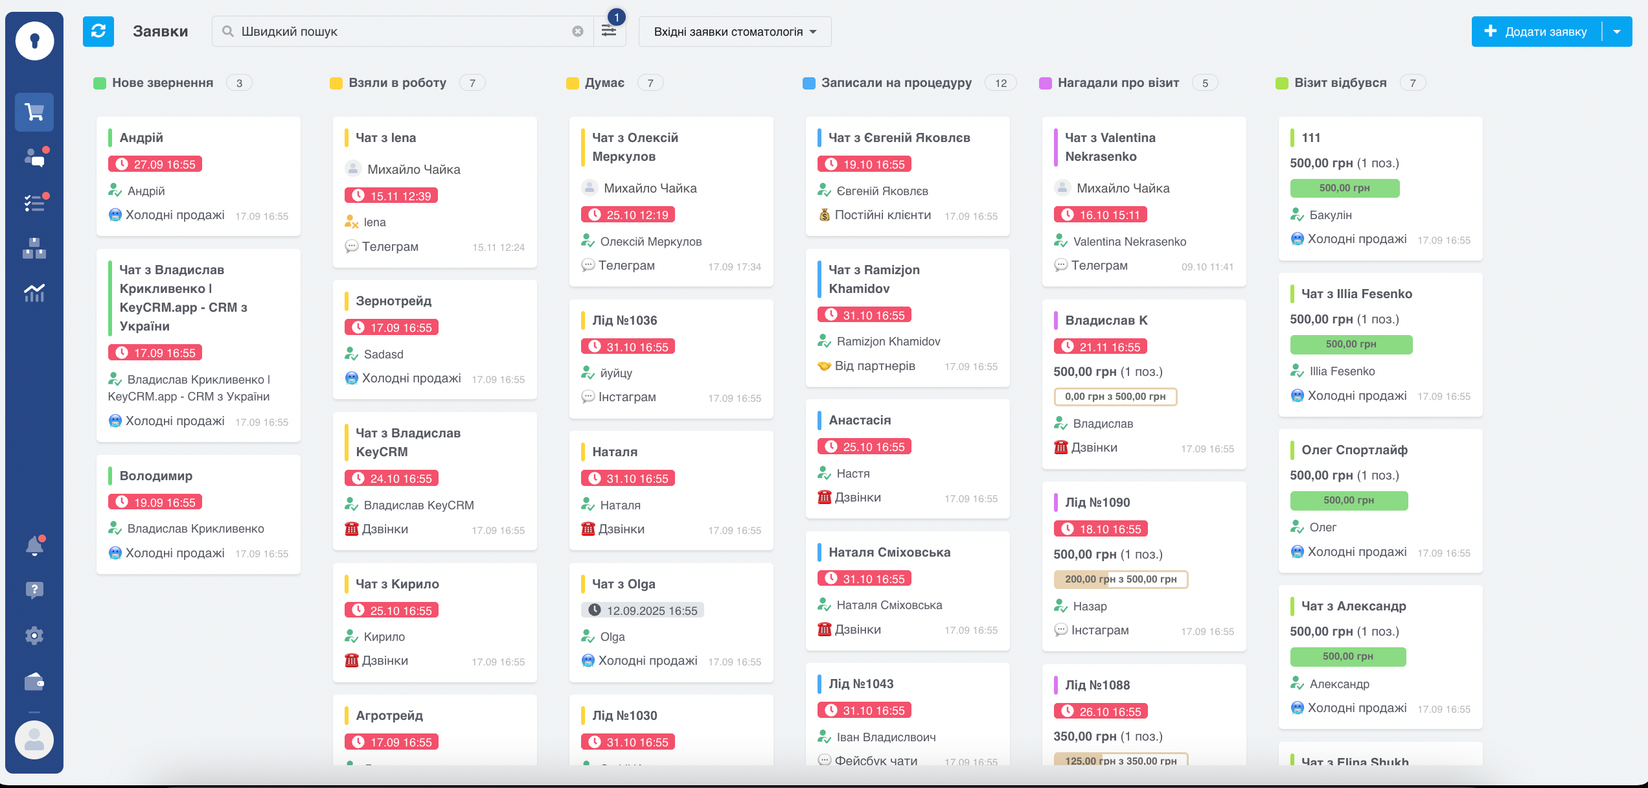This screenshot has width=1648, height=788.
Task: Open the notifications bell in sidebar
Action: 34,546
